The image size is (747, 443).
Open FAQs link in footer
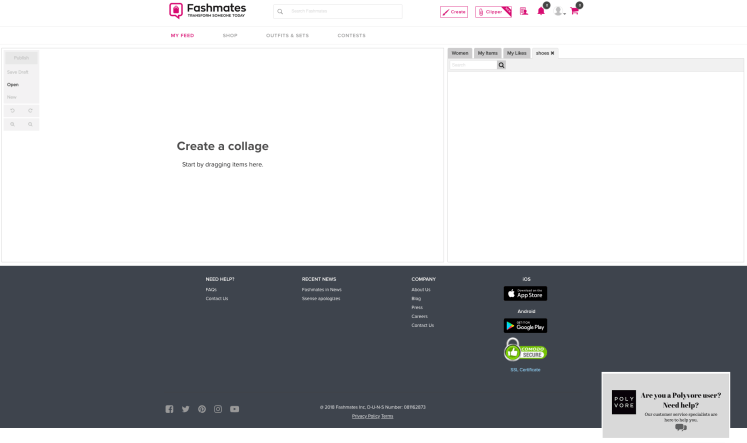[211, 290]
